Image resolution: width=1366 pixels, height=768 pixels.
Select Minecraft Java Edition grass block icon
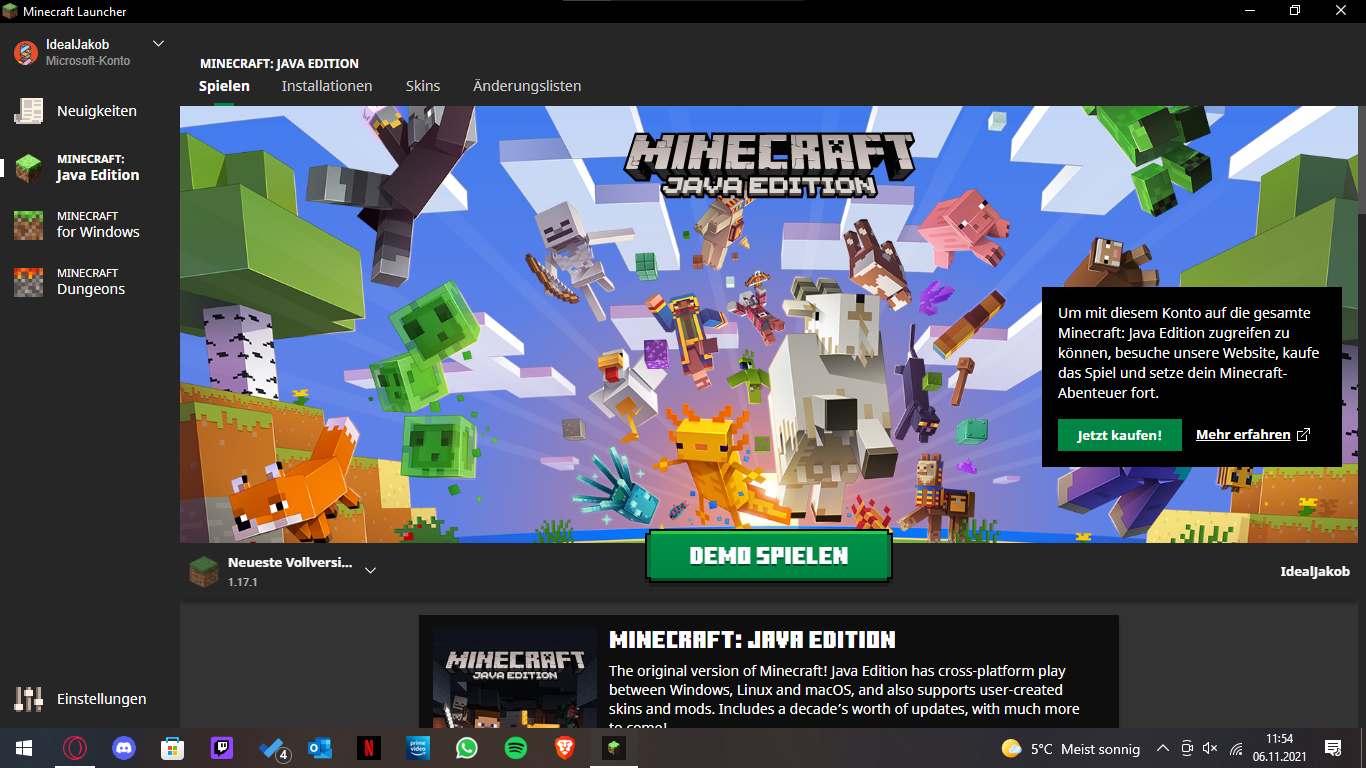point(29,168)
